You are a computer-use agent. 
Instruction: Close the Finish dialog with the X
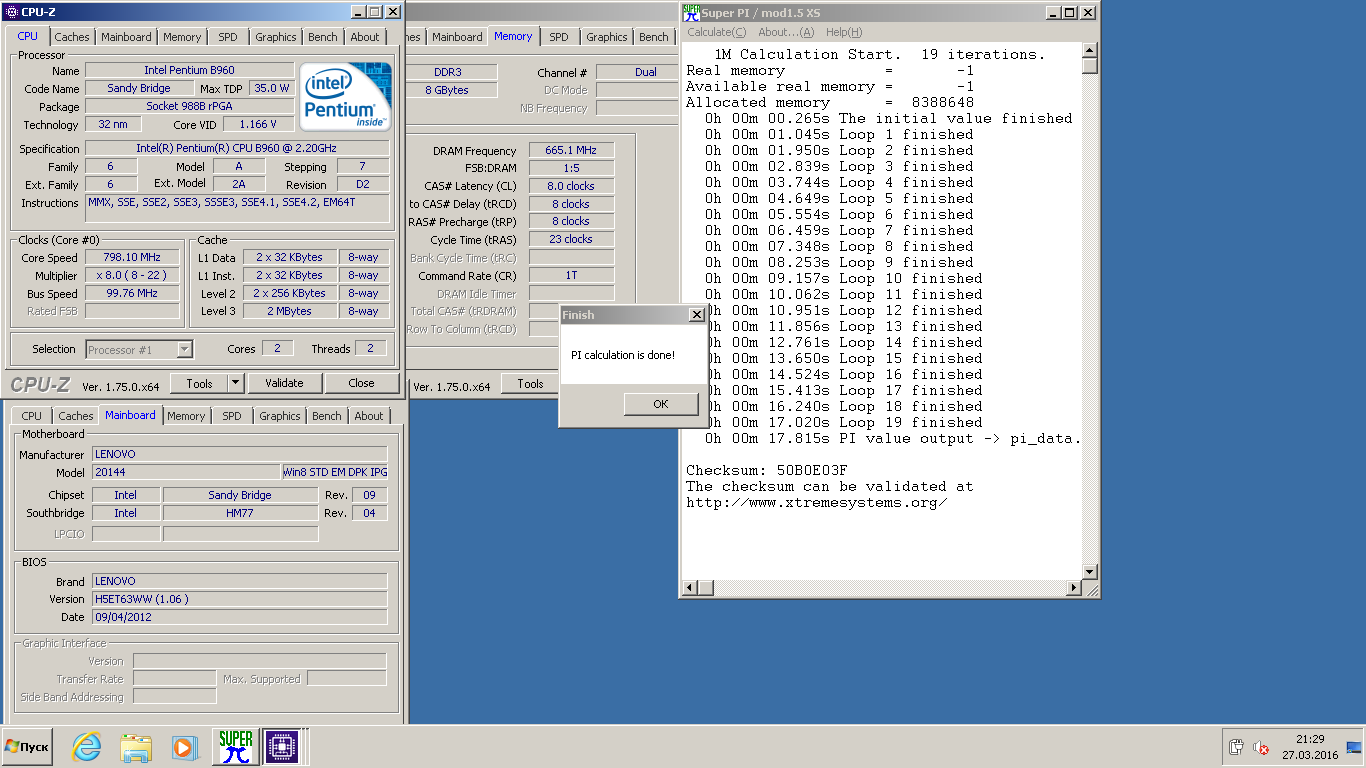697,315
